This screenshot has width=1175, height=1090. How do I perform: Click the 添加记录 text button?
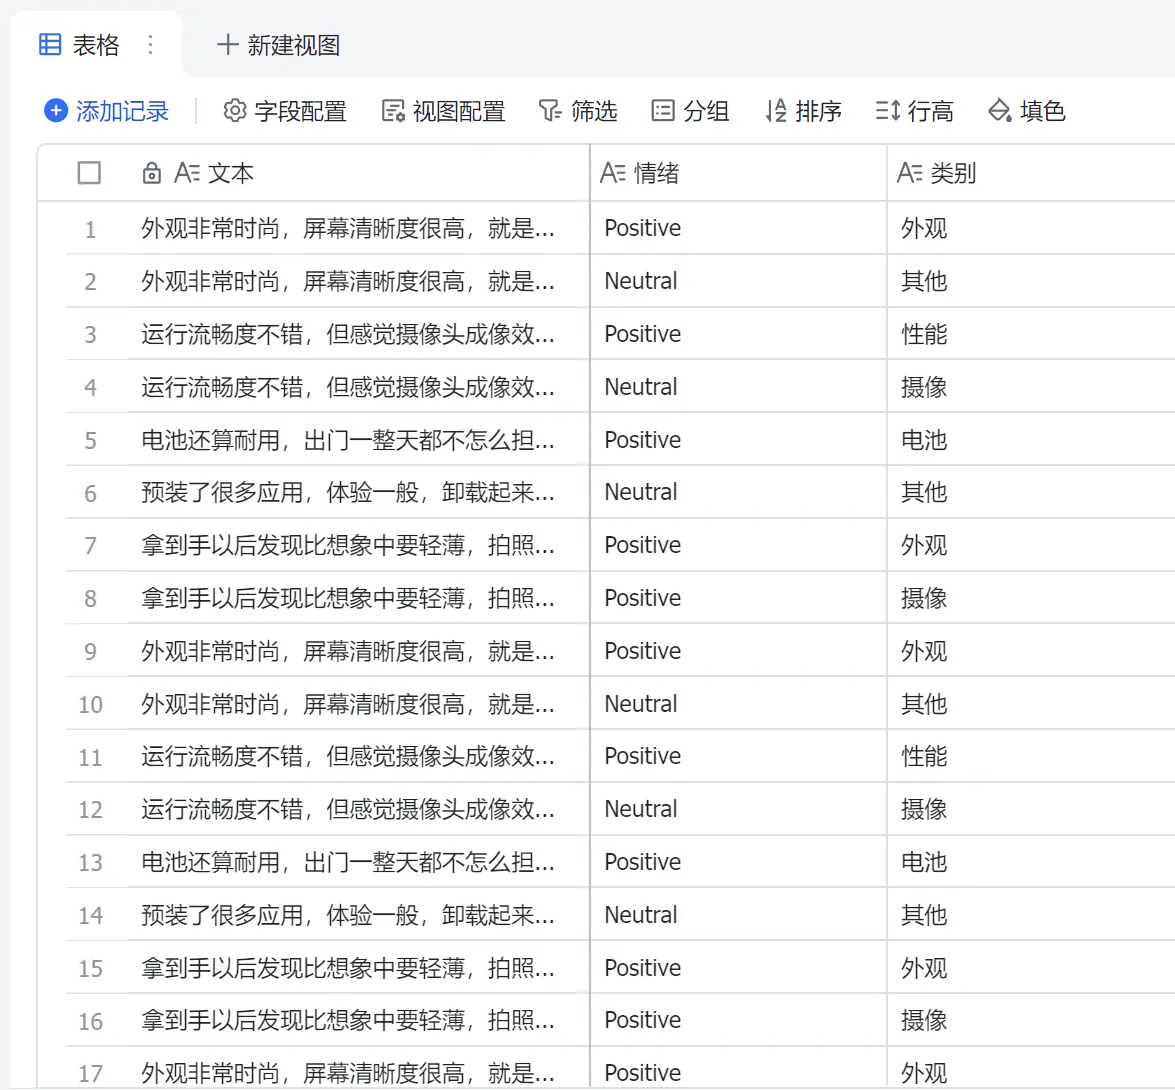pyautogui.click(x=122, y=111)
